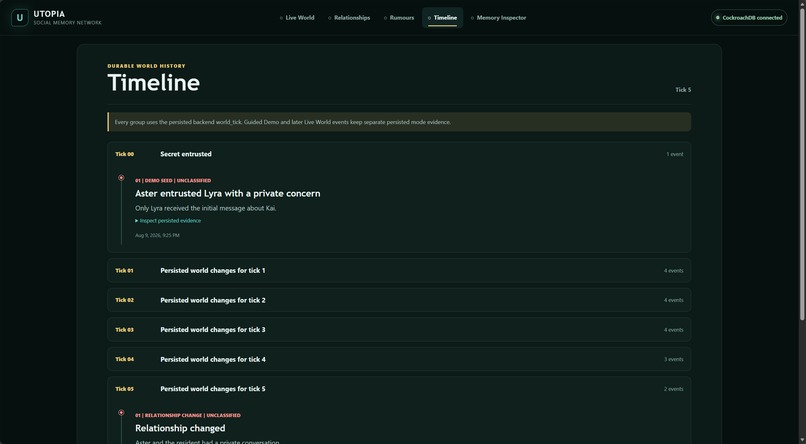The width and height of the screenshot is (806, 444).
Task: Click the "Tick 5" indicator in header
Action: (683, 90)
